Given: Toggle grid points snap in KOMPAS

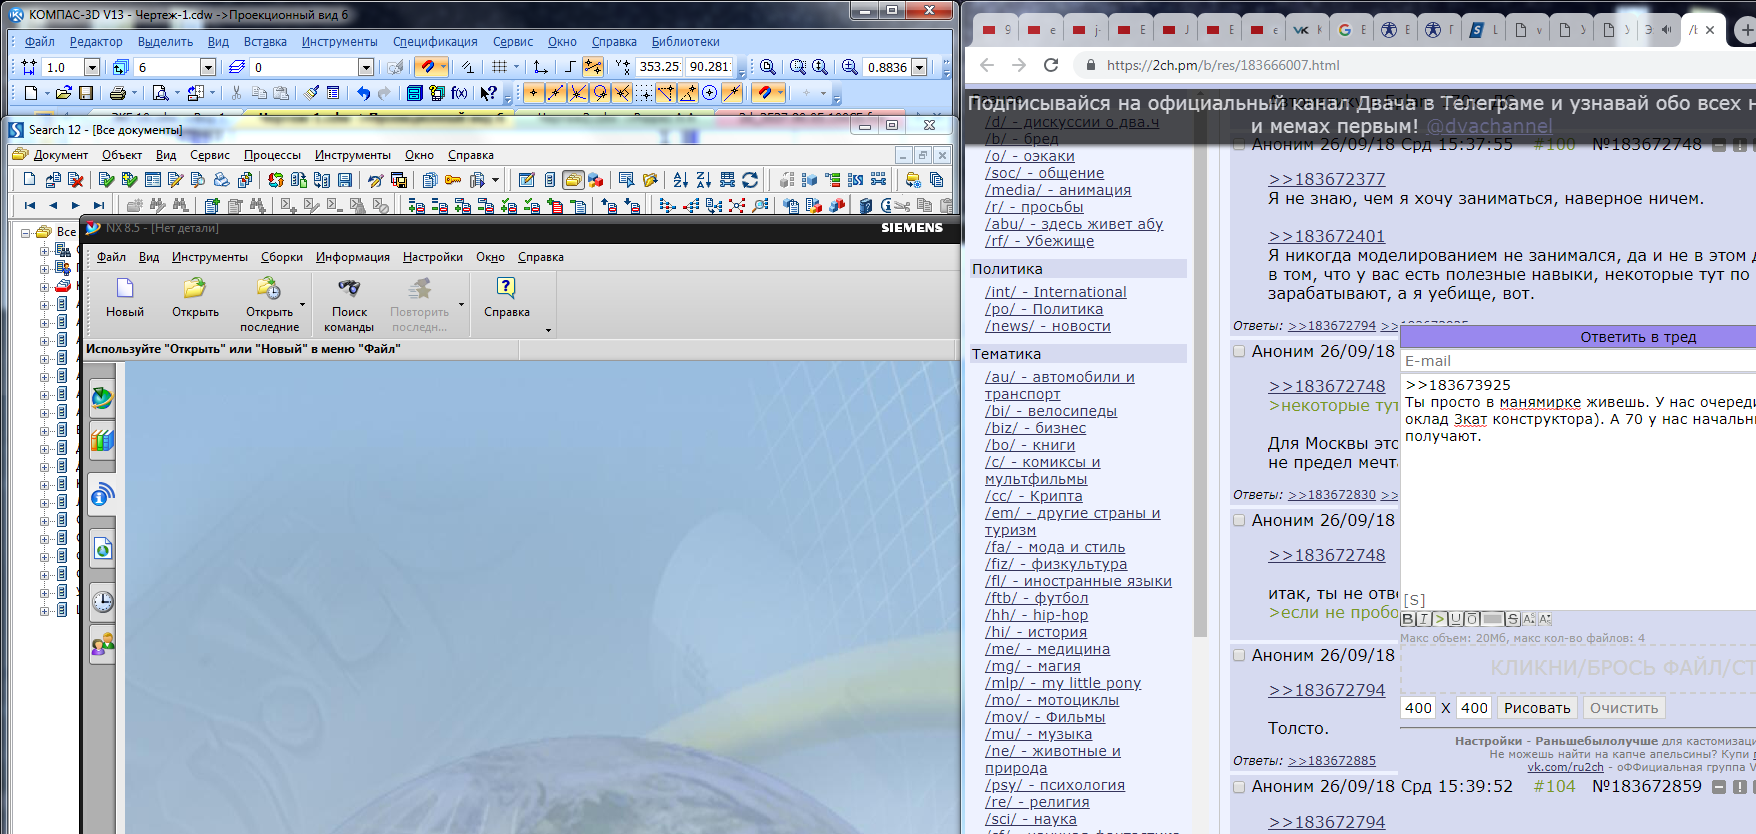Looking at the screenshot, I should pos(643,93).
